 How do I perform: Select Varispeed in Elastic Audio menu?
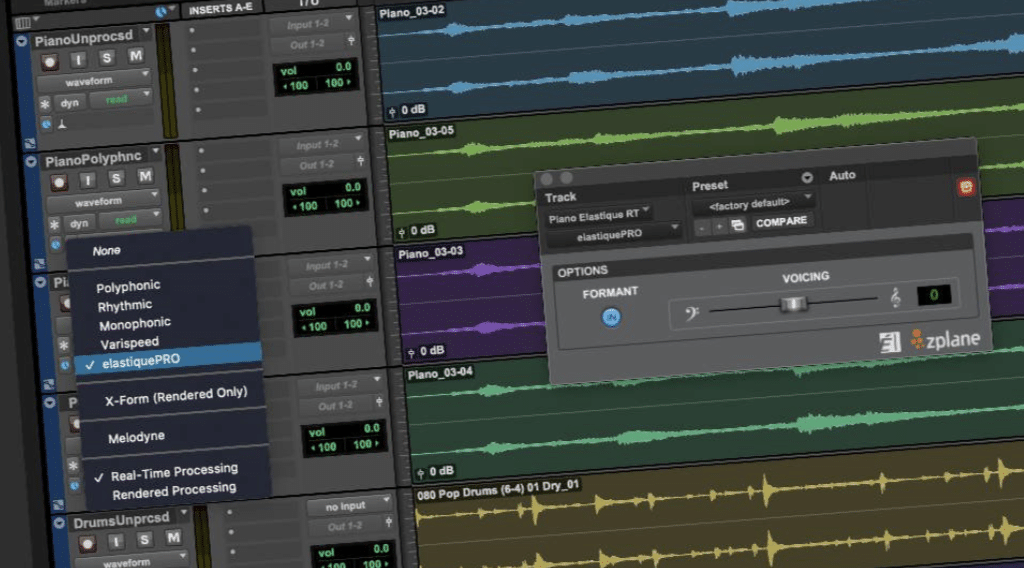click(x=129, y=342)
